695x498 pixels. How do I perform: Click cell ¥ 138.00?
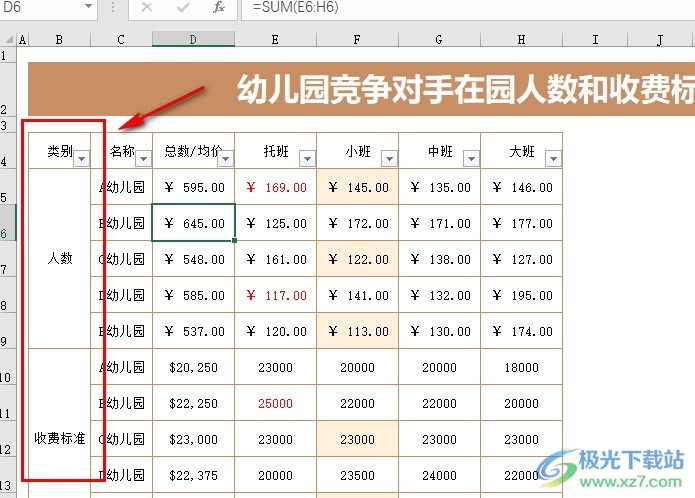pos(439,259)
